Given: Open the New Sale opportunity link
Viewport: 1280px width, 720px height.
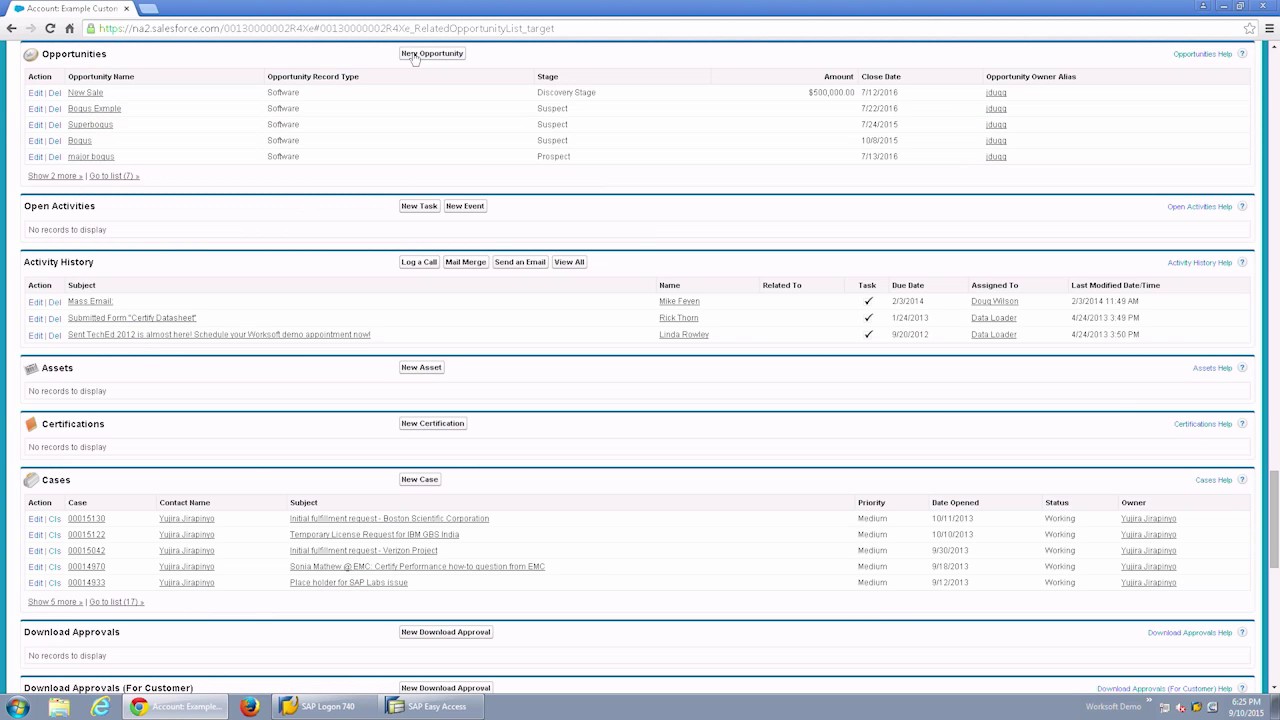Looking at the screenshot, I should click(85, 93).
